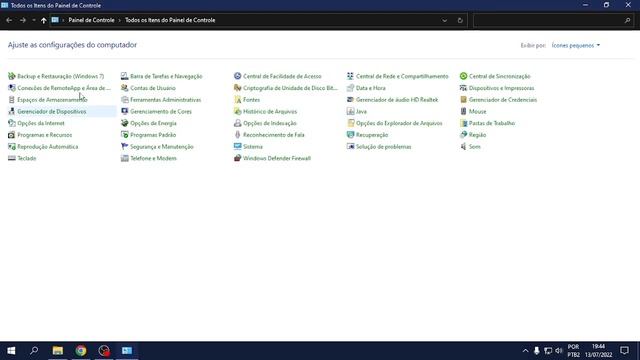This screenshot has height=360, width=640.
Task: Open the Teclado icon
Action: (11, 158)
